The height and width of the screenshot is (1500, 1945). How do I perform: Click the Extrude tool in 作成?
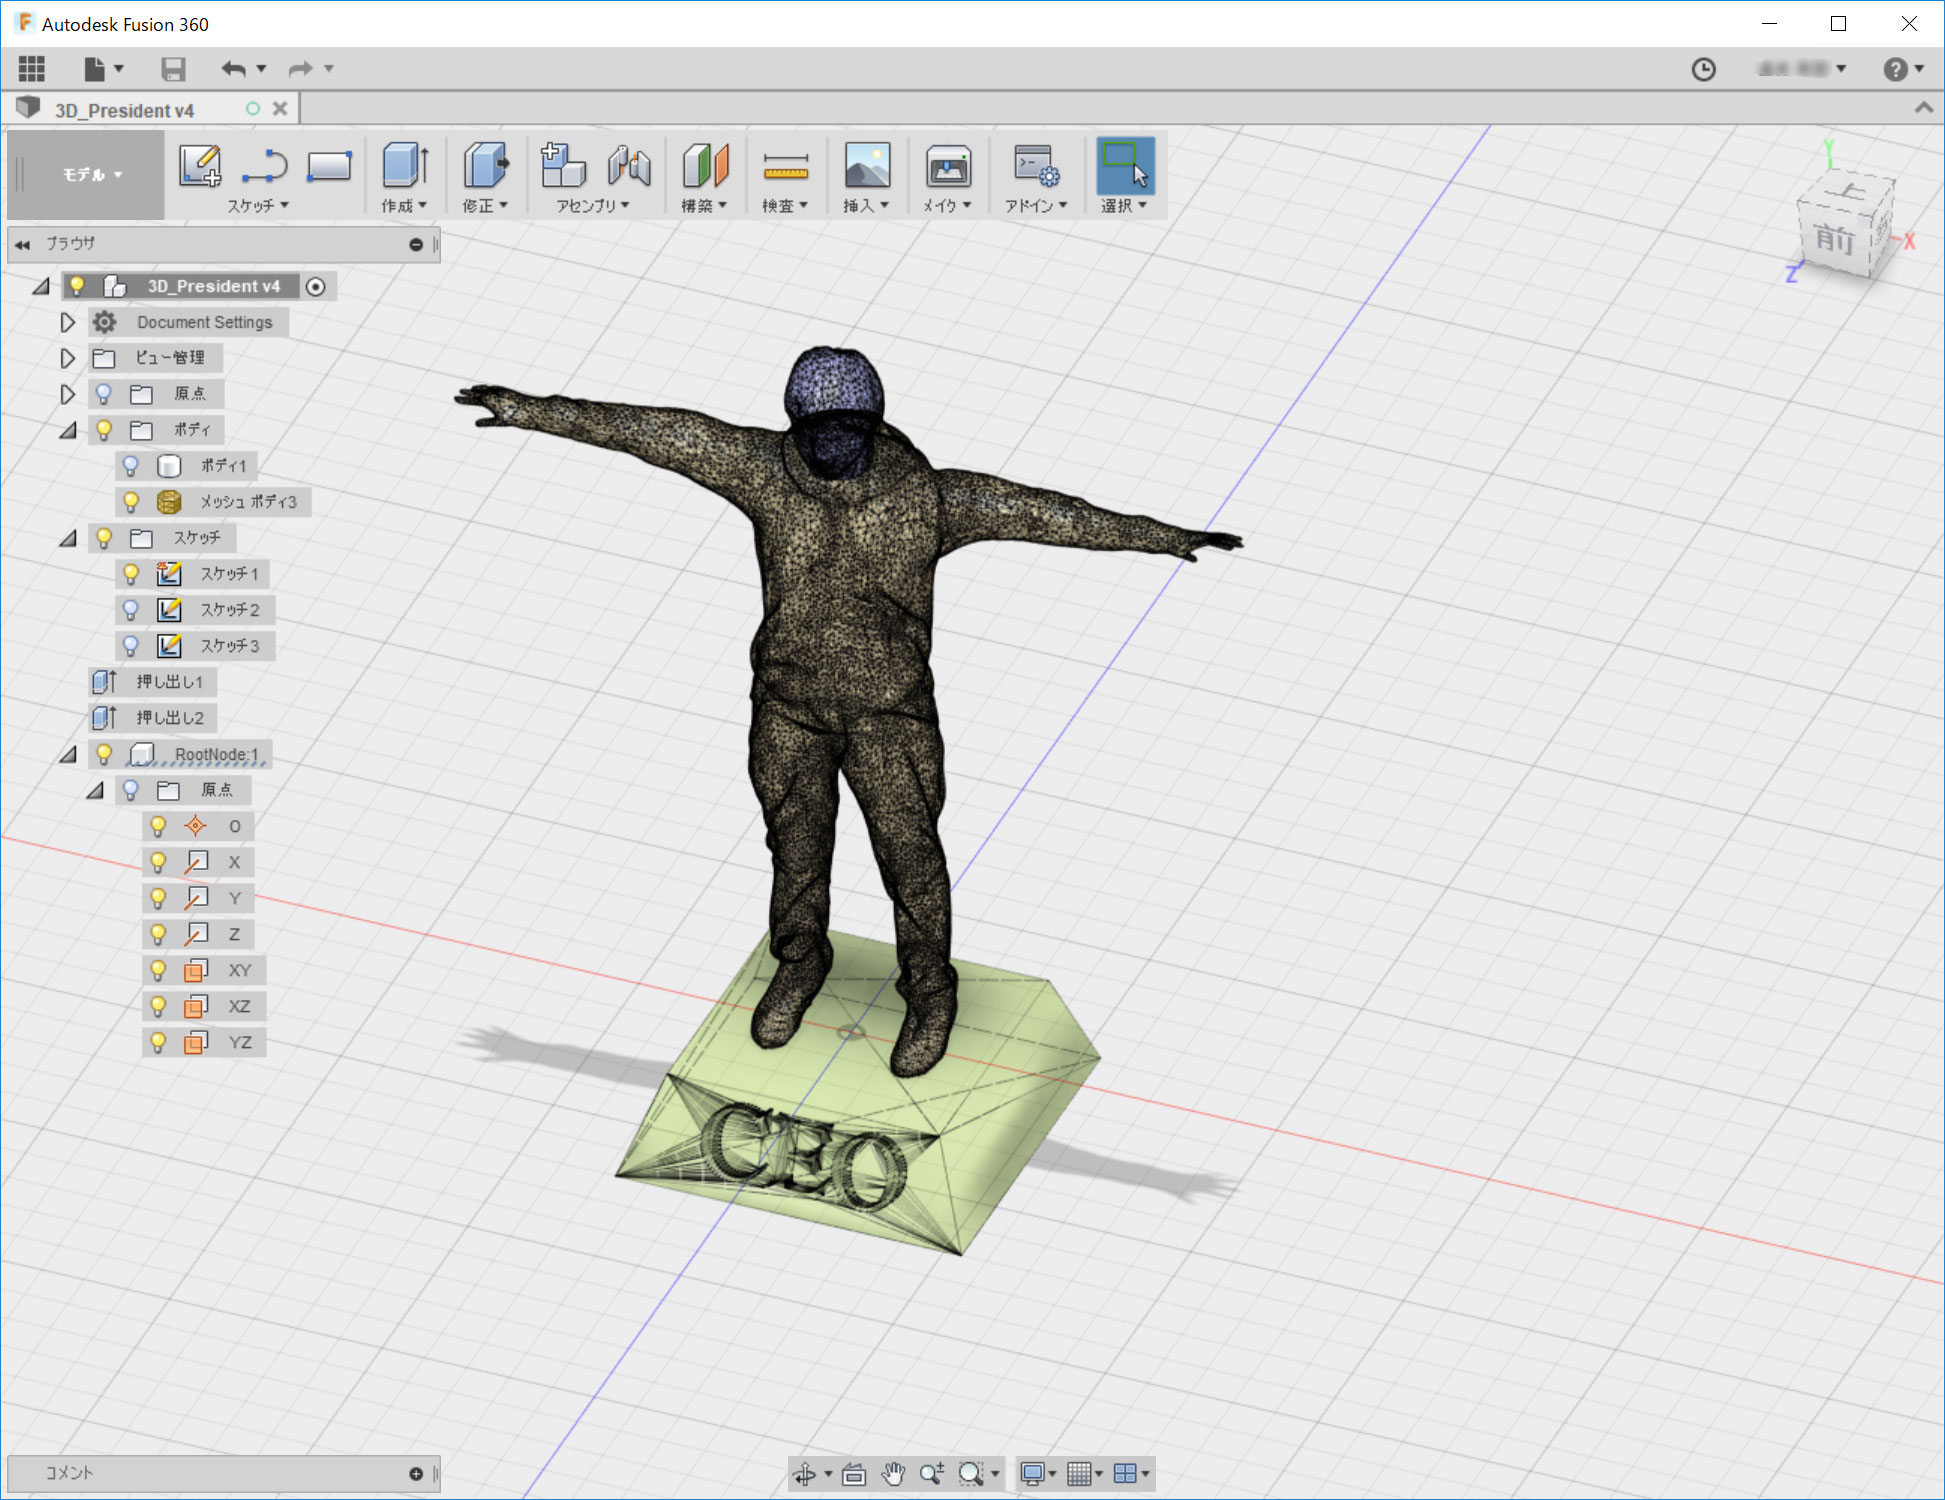click(406, 165)
